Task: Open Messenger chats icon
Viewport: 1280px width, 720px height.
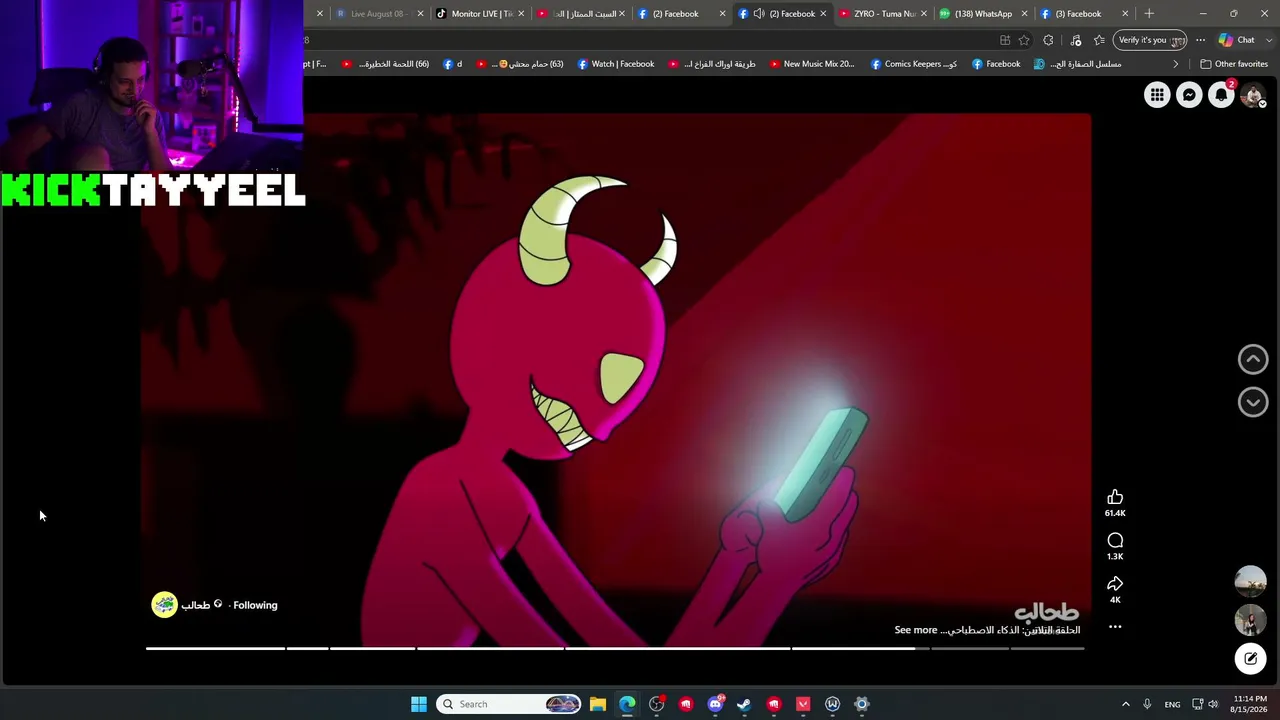Action: 1189,95
